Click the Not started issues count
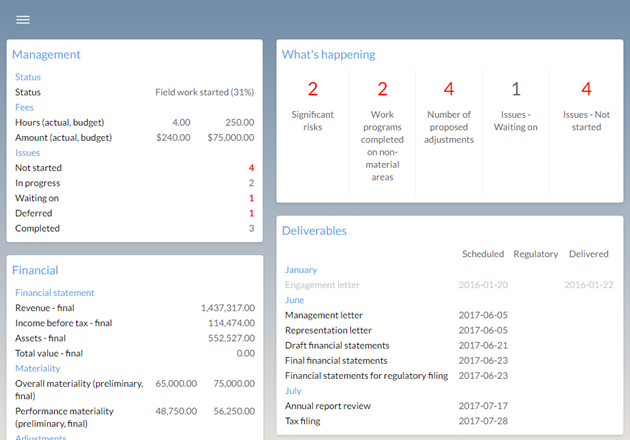Screen dimensions: 630x440 click(250, 168)
